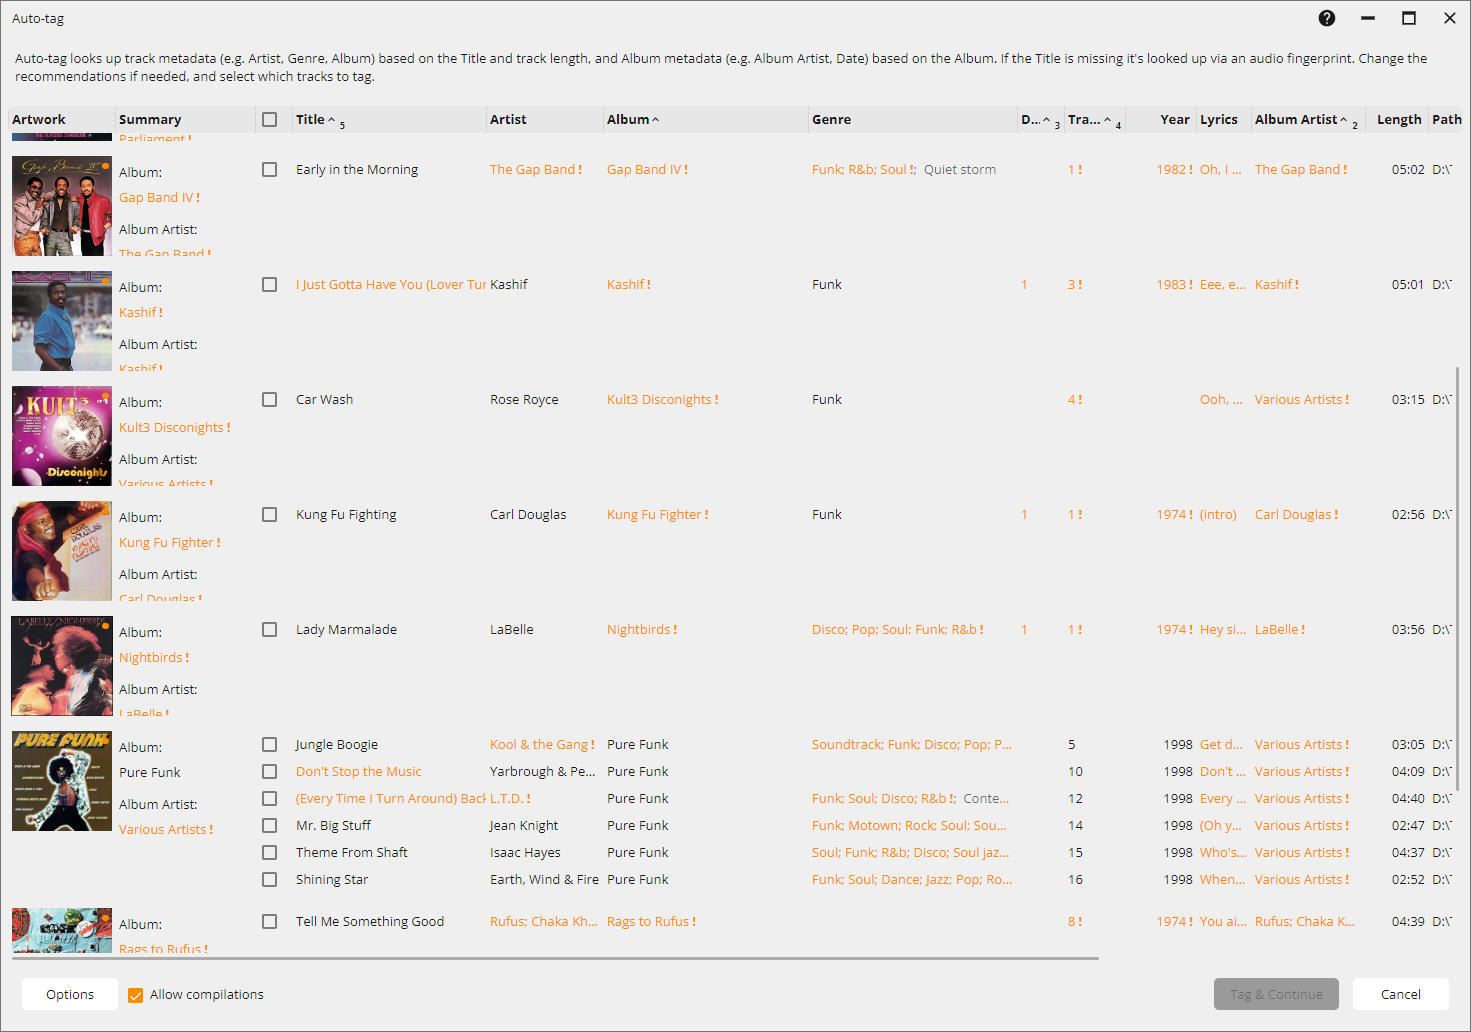Screen dimensions: 1471x1032
Task: Click the Gap Band IV album artwork
Action: pos(62,206)
